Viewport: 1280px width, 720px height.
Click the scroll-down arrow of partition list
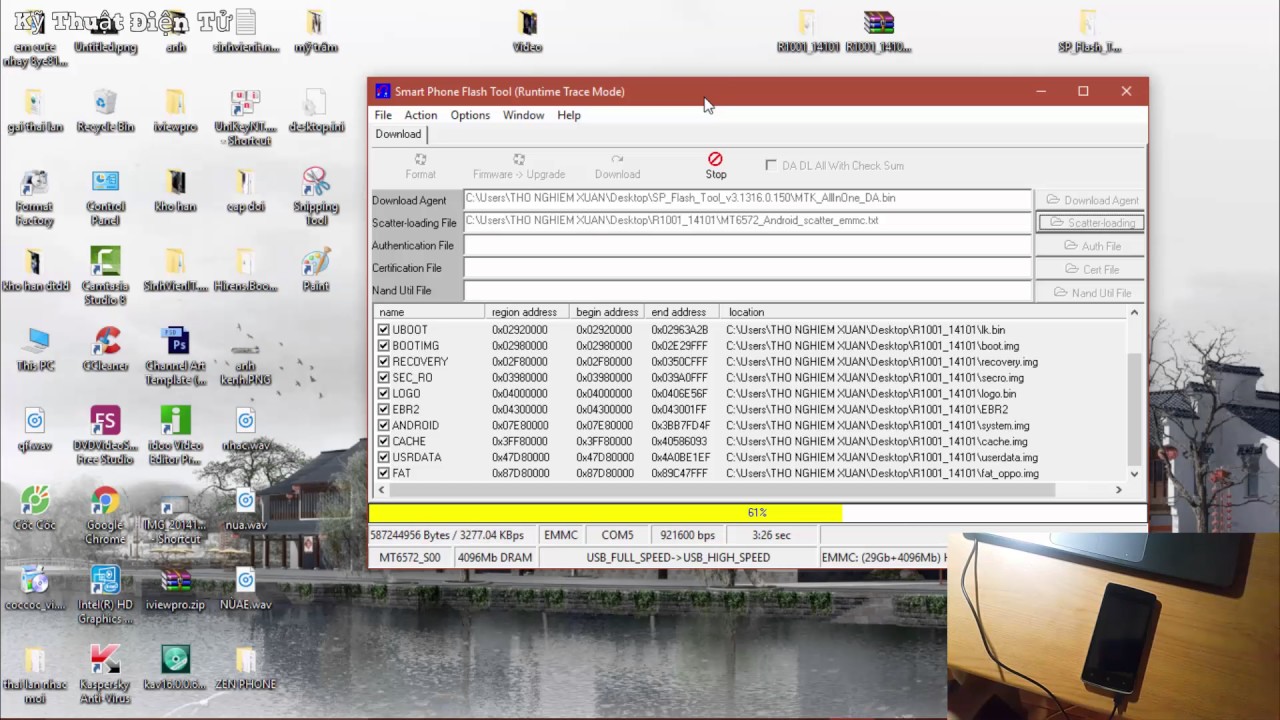[x=1134, y=474]
